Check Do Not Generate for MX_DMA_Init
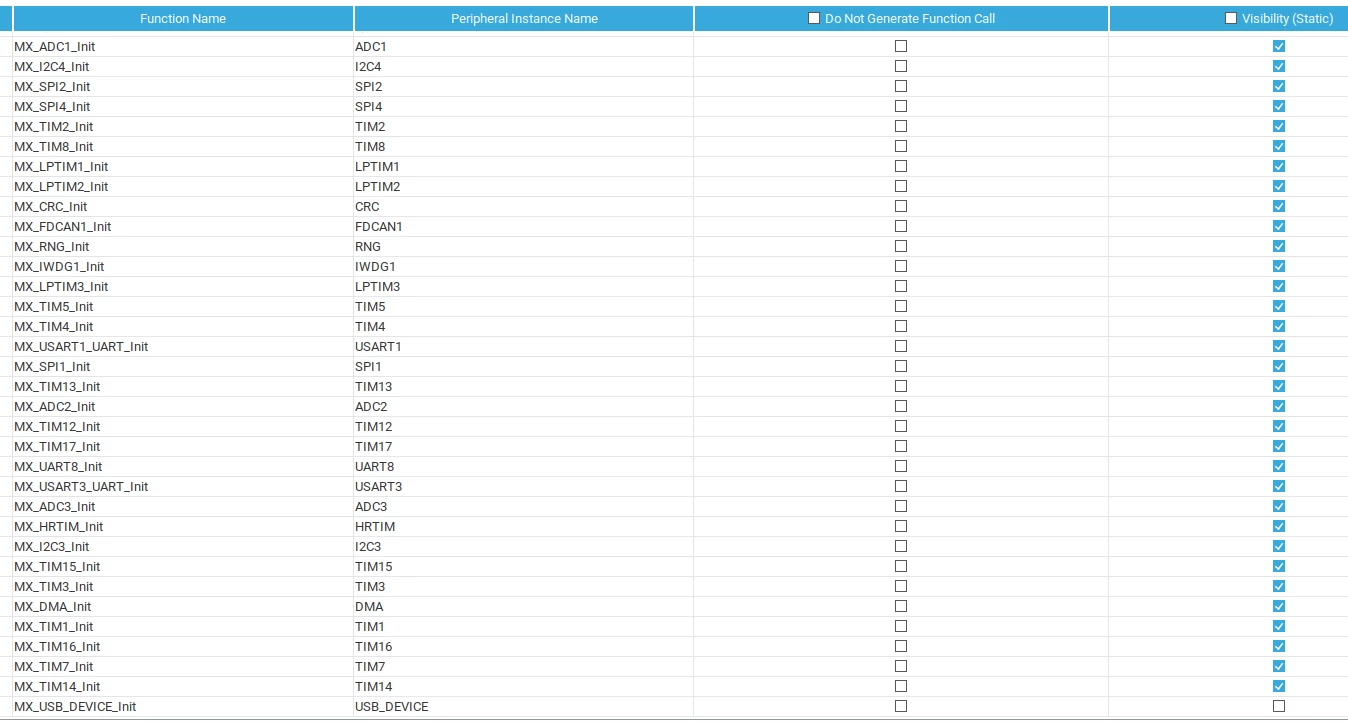Viewport: 1348px width, 722px height. pos(901,606)
